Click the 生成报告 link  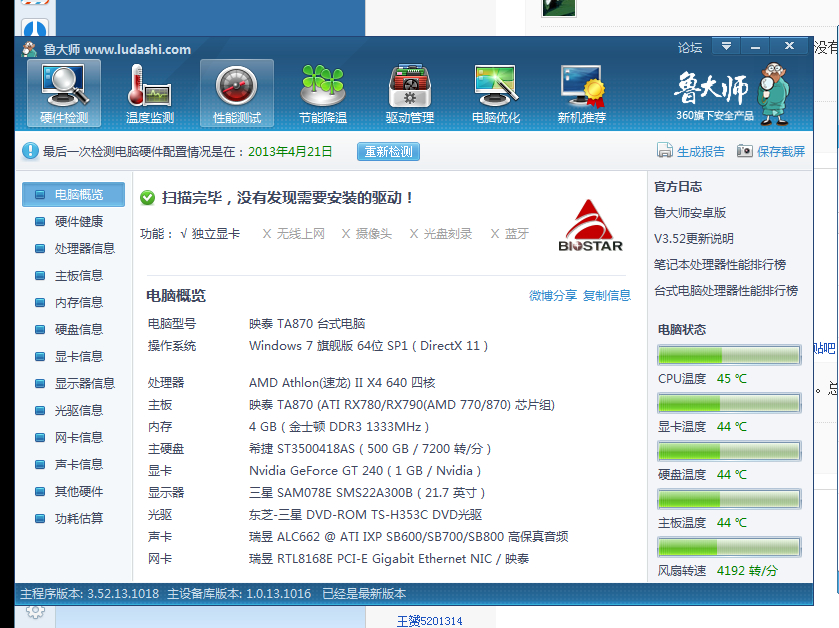[700, 151]
